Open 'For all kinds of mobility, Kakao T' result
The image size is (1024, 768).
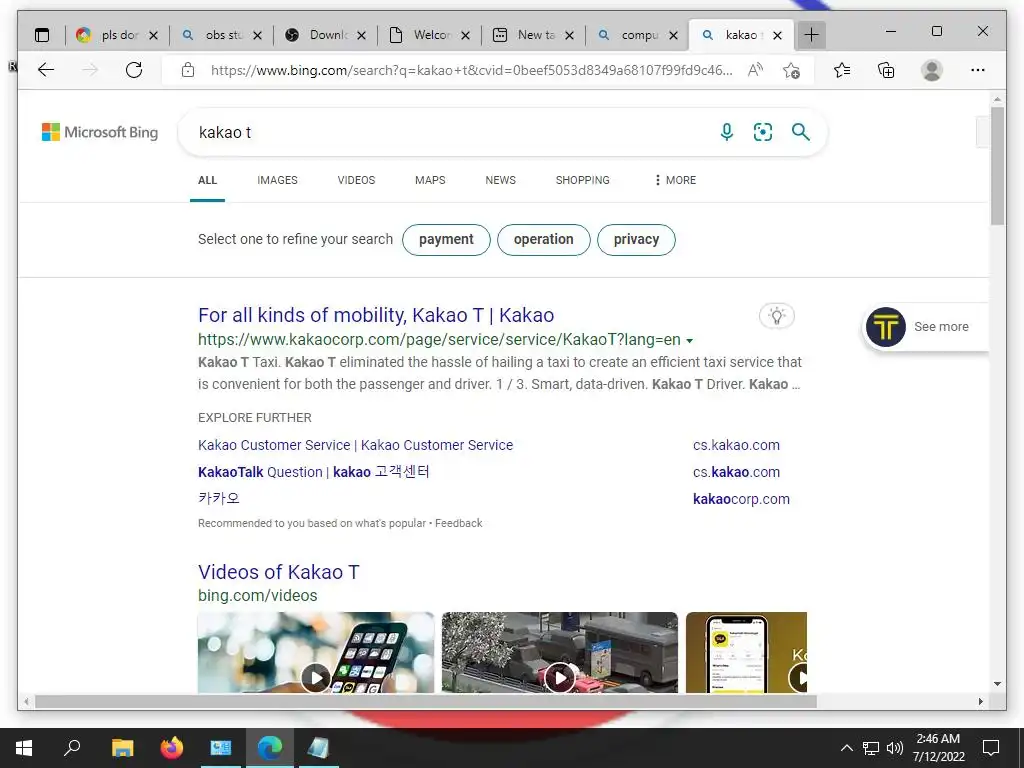click(x=376, y=315)
